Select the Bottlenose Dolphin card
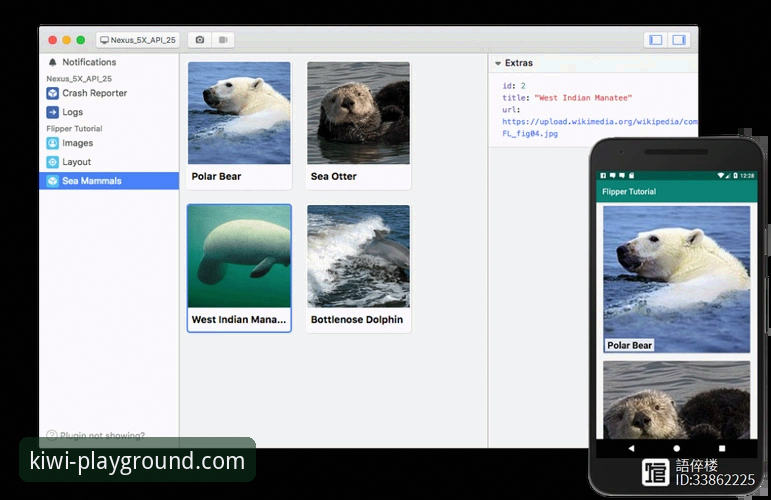Image resolution: width=771 pixels, height=500 pixels. [358, 268]
